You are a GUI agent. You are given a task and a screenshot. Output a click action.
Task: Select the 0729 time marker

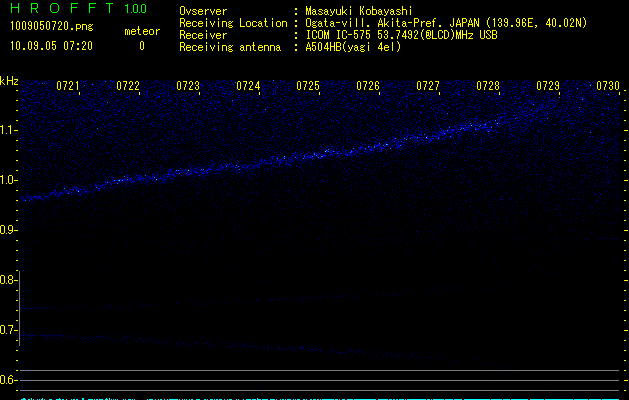[548, 86]
